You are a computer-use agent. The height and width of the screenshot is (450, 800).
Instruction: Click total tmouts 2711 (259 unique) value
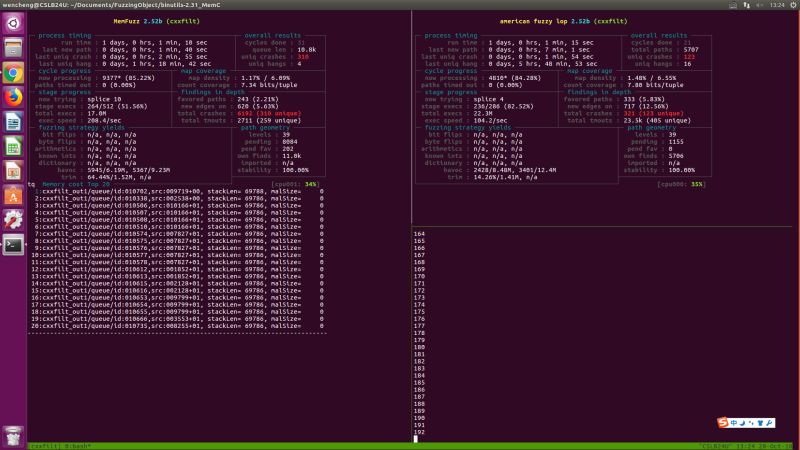269,120
